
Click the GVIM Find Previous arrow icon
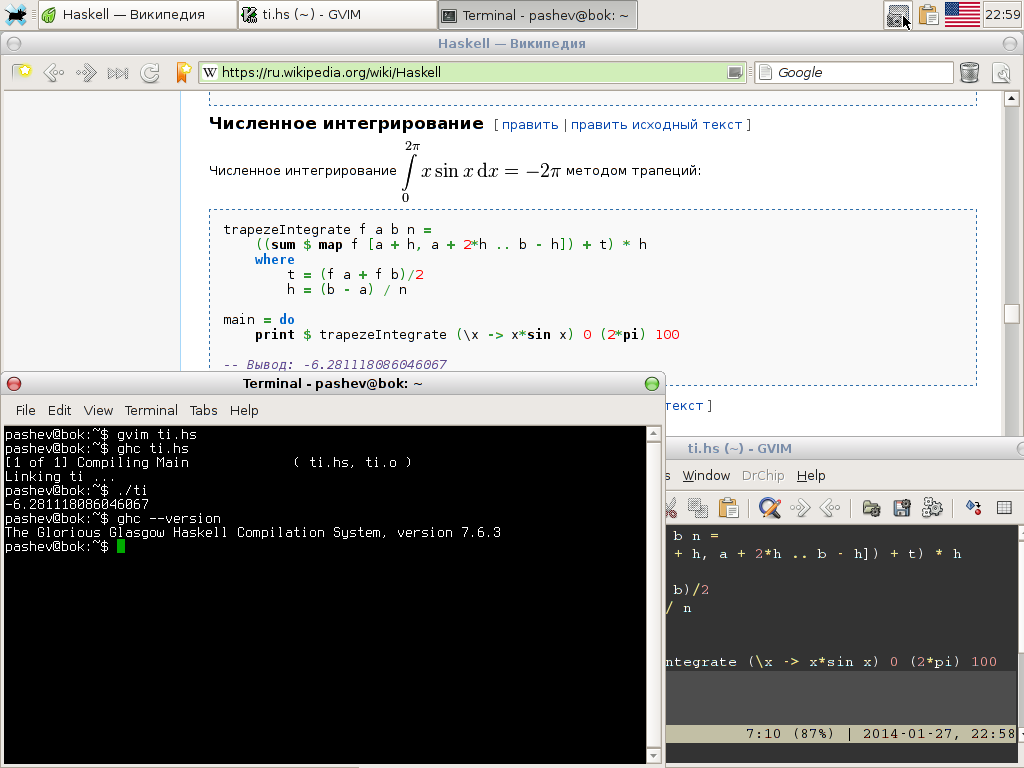point(830,507)
